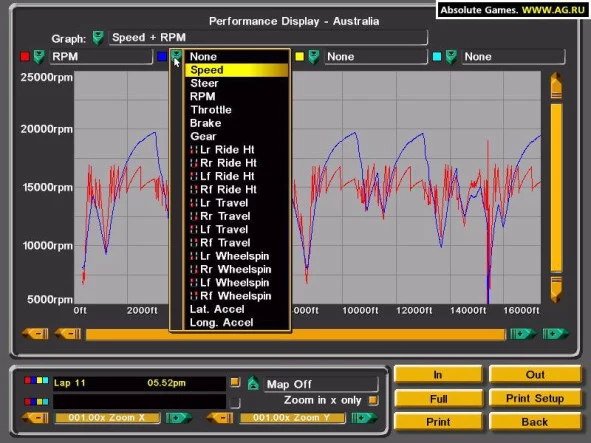
Task: Toggle the Lap 11 row checkbox
Action: pyautogui.click(x=235, y=382)
